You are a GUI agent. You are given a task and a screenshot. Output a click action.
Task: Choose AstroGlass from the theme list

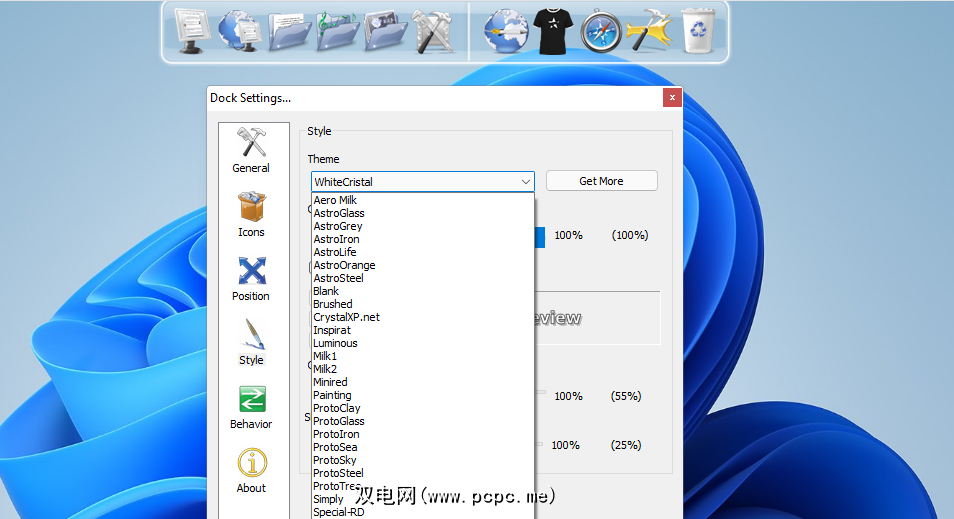click(339, 213)
